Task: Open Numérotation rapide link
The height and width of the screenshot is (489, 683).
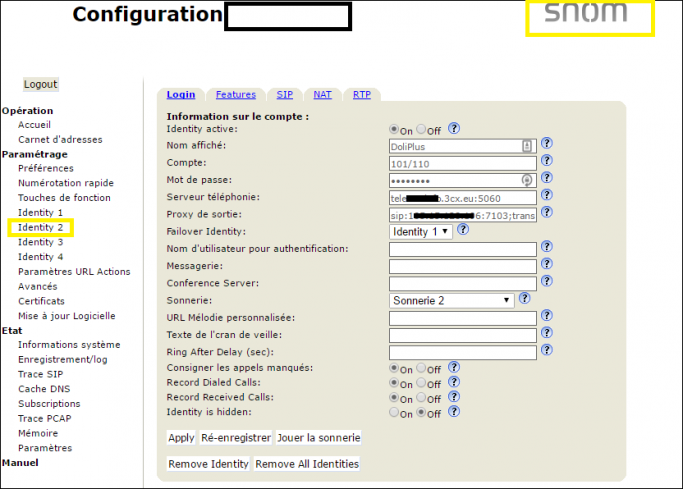Action: coord(66,183)
